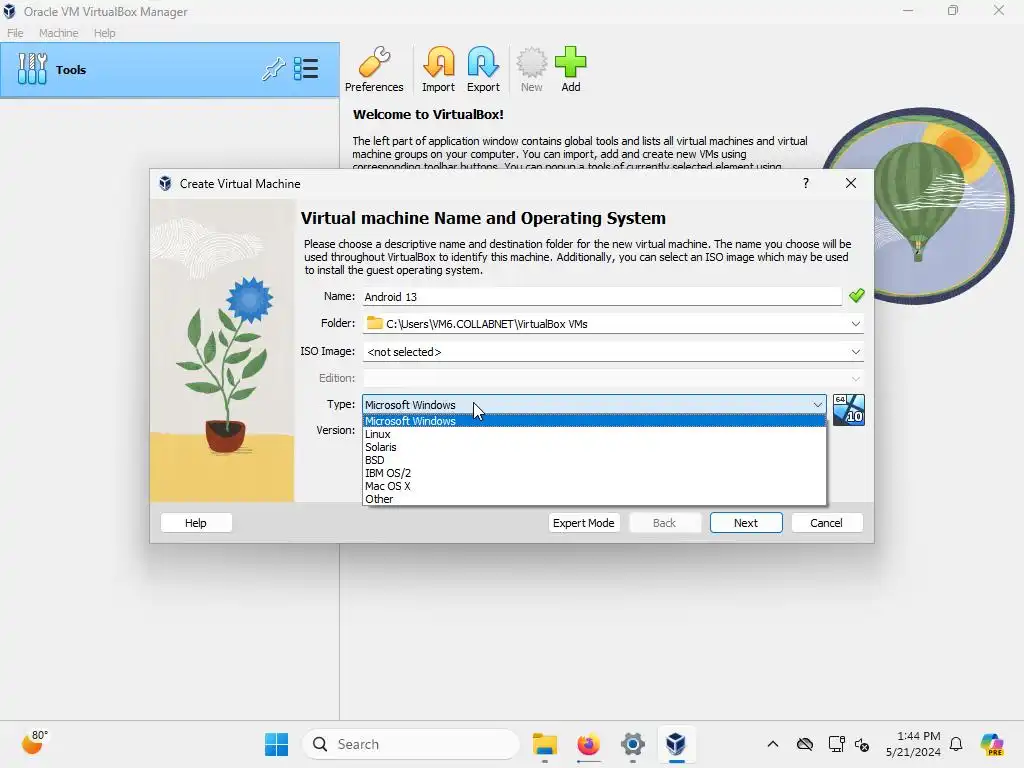
Task: Choose BSD from the Type list
Action: 594,460
